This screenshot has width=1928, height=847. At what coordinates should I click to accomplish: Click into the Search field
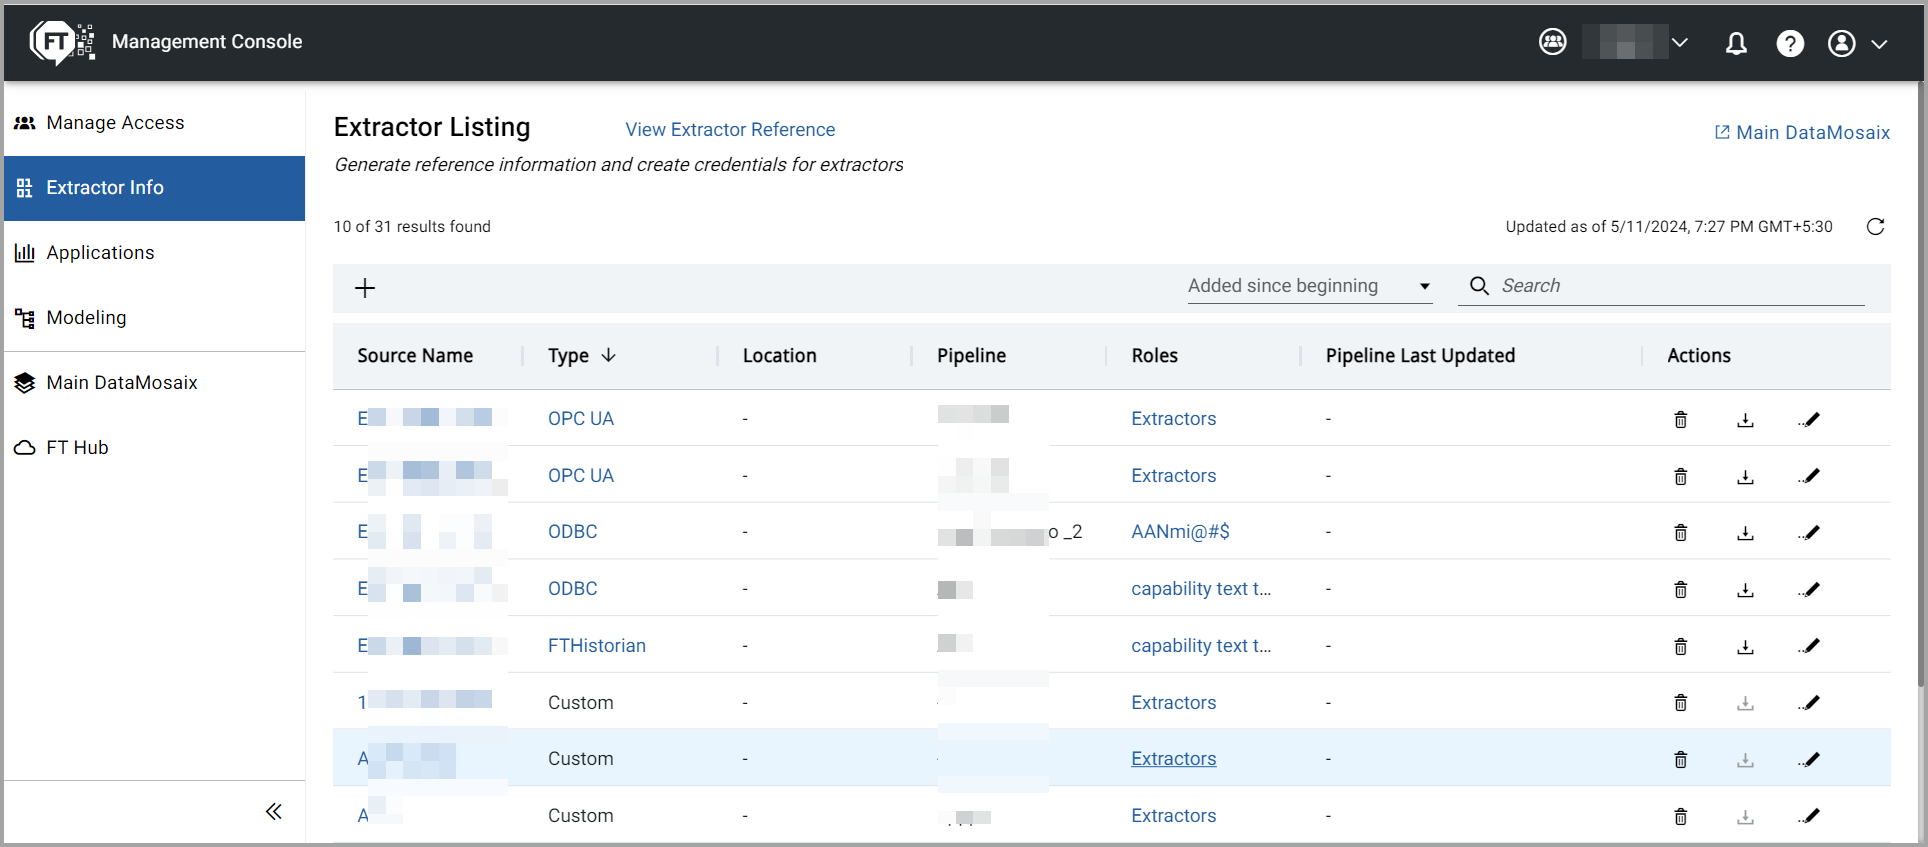(1680, 286)
